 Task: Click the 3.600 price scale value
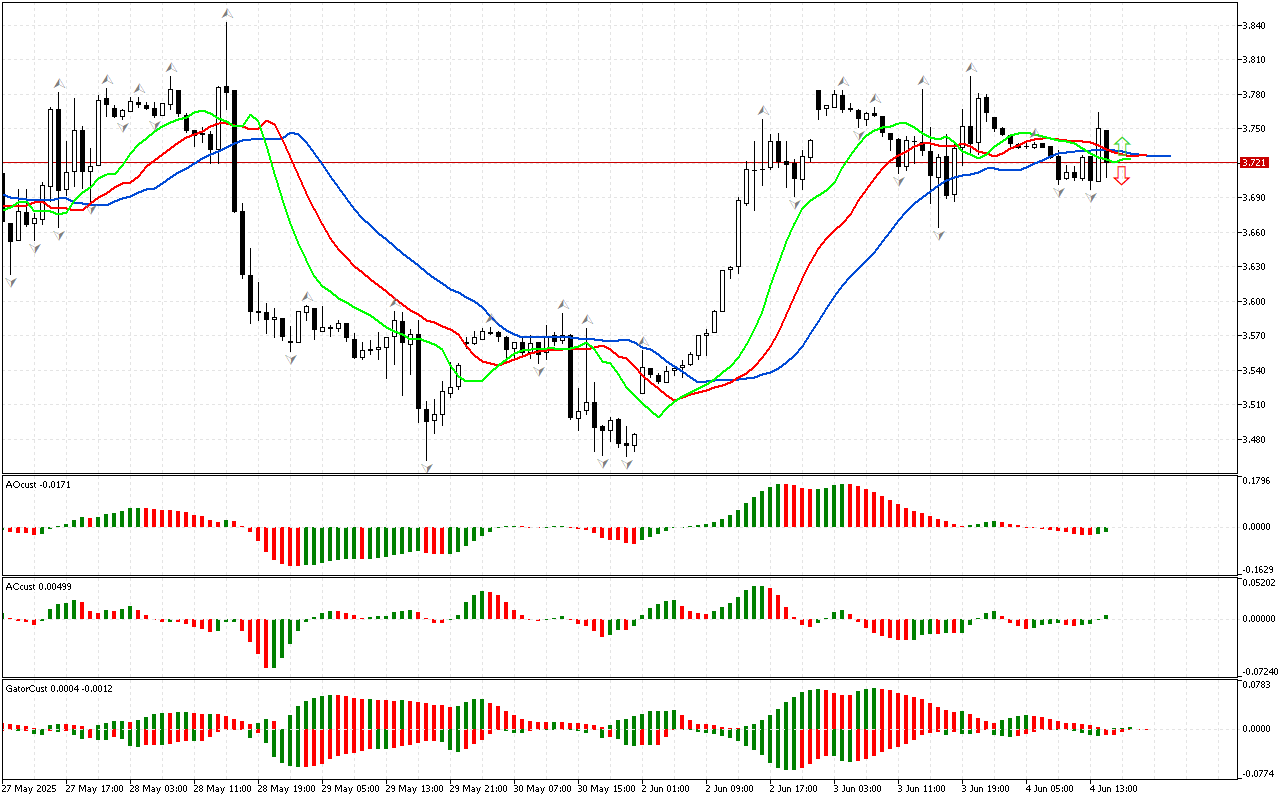click(x=1254, y=302)
